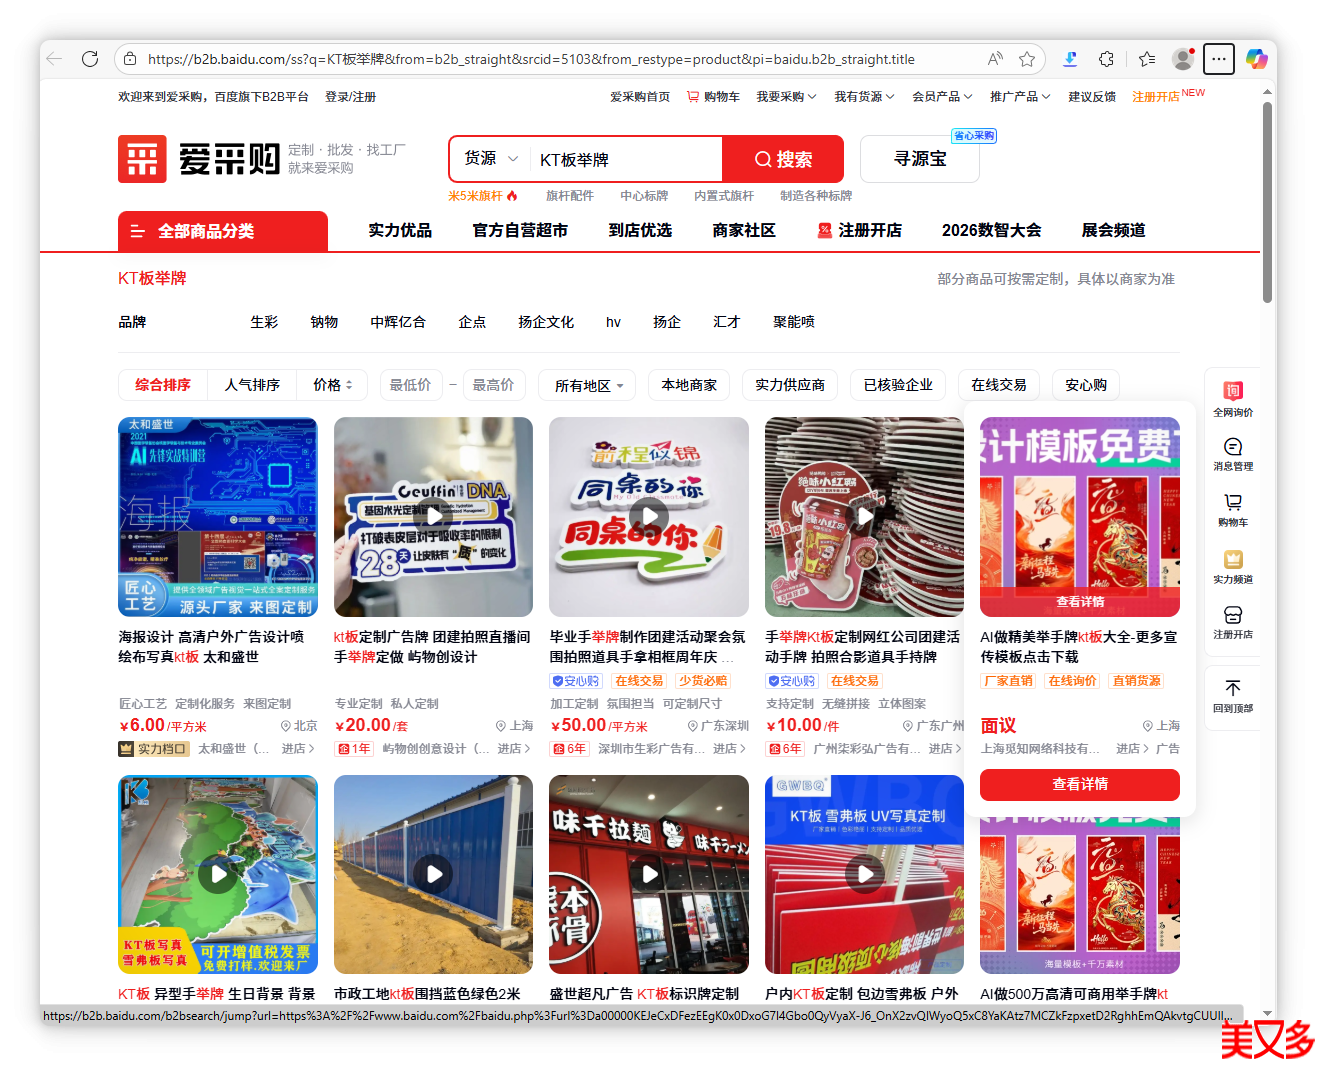Sort by 人气排序
The image size is (1317, 1066).
[x=252, y=385]
